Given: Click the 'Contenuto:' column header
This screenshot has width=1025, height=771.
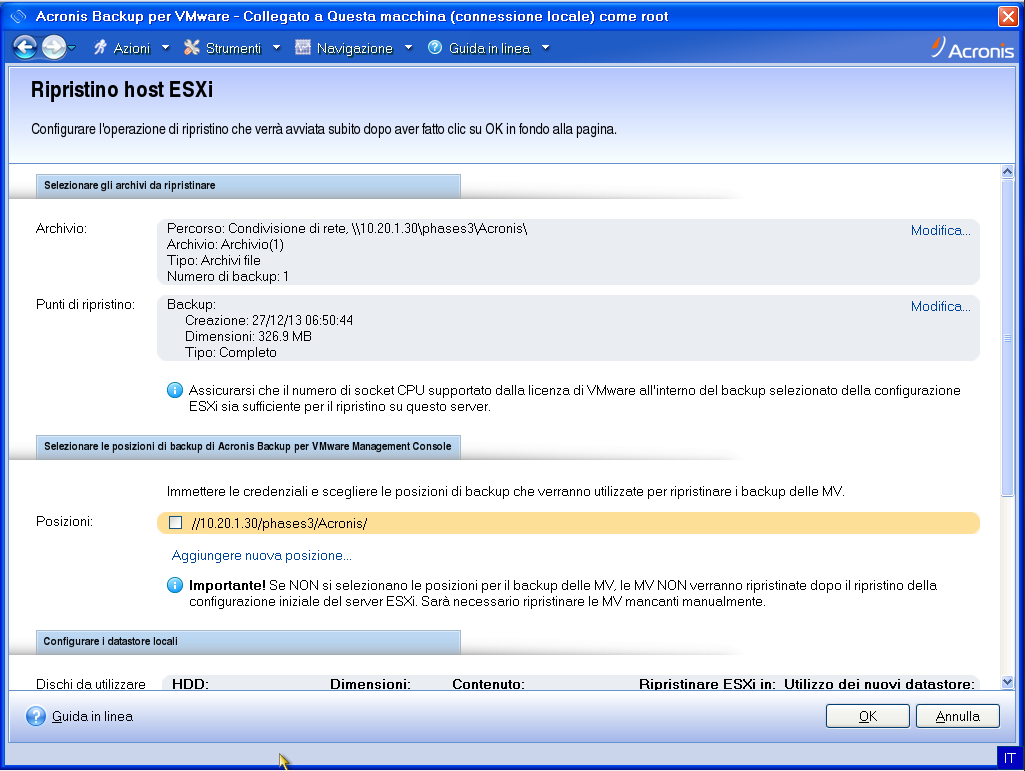Looking at the screenshot, I should point(488,684).
